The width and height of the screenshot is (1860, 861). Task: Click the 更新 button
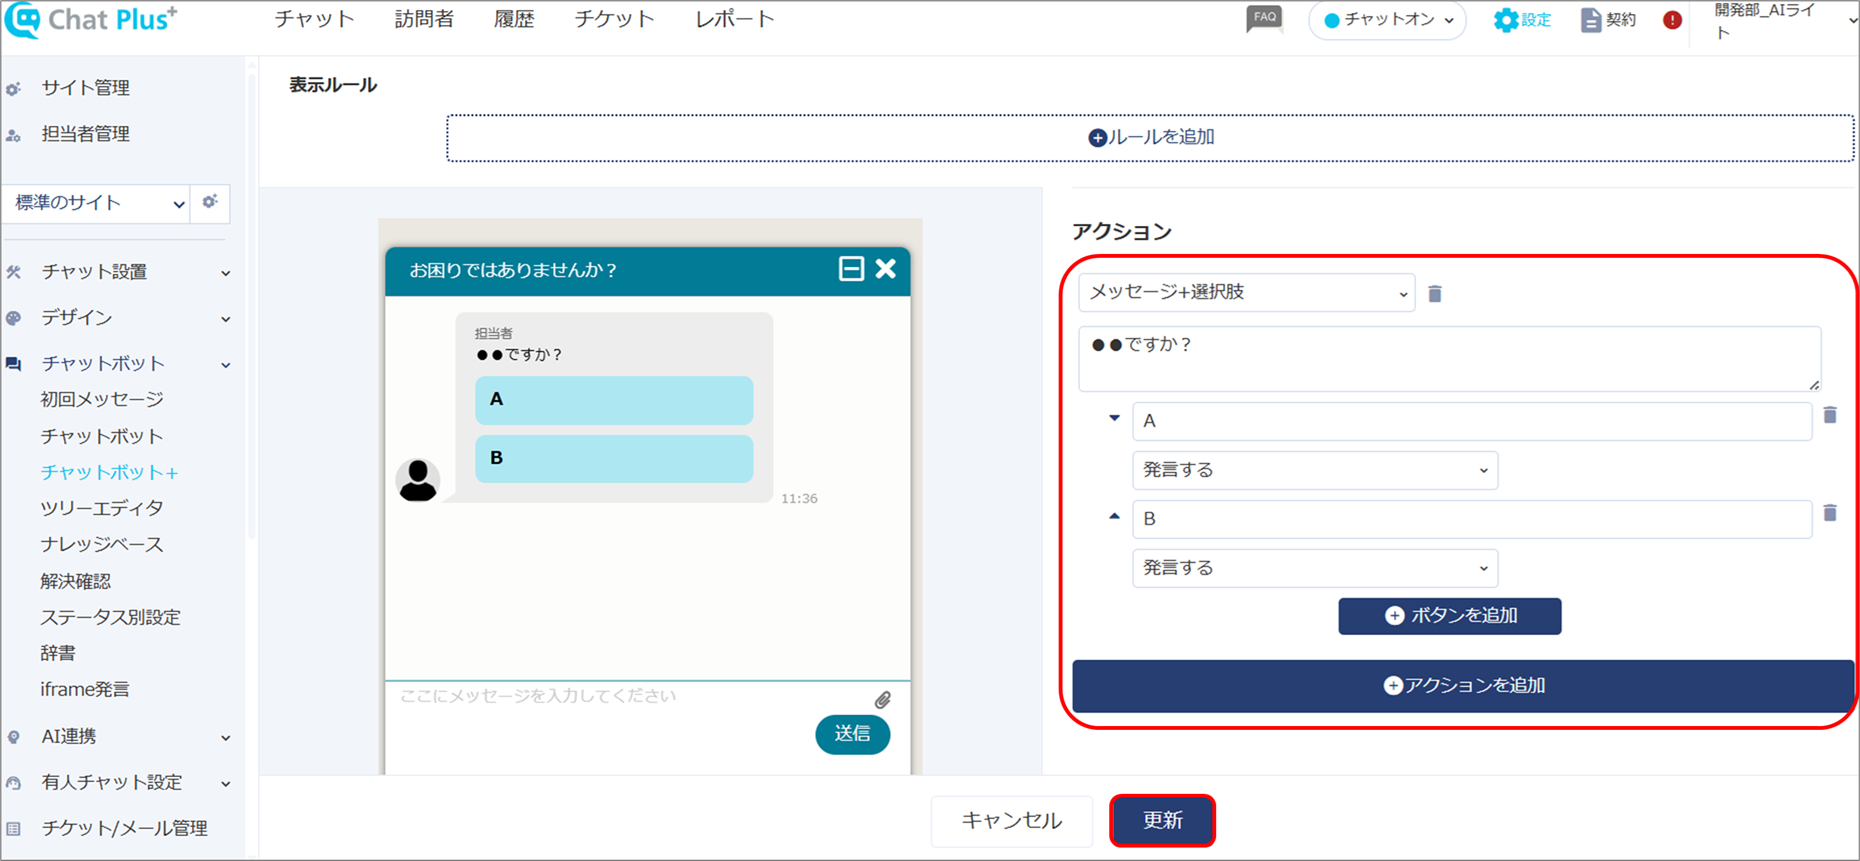(1162, 821)
